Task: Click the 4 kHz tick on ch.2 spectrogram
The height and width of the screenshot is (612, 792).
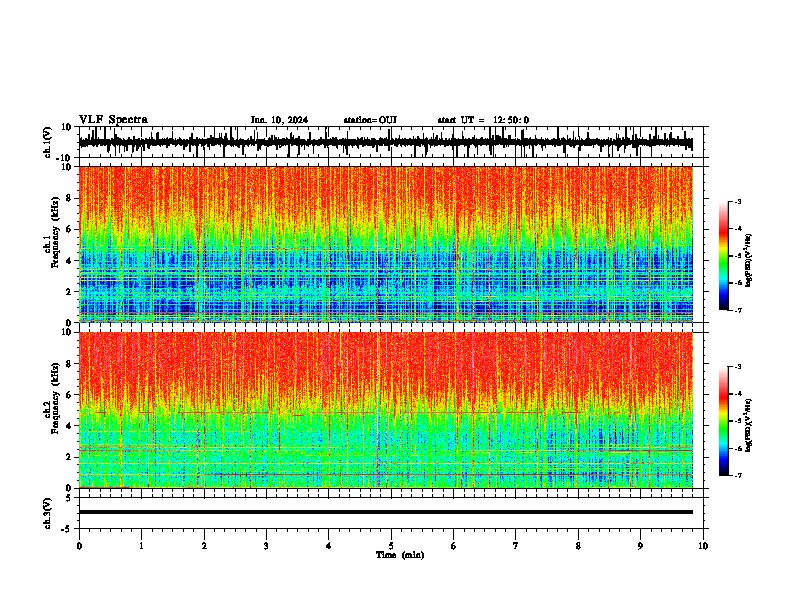Action: point(69,426)
